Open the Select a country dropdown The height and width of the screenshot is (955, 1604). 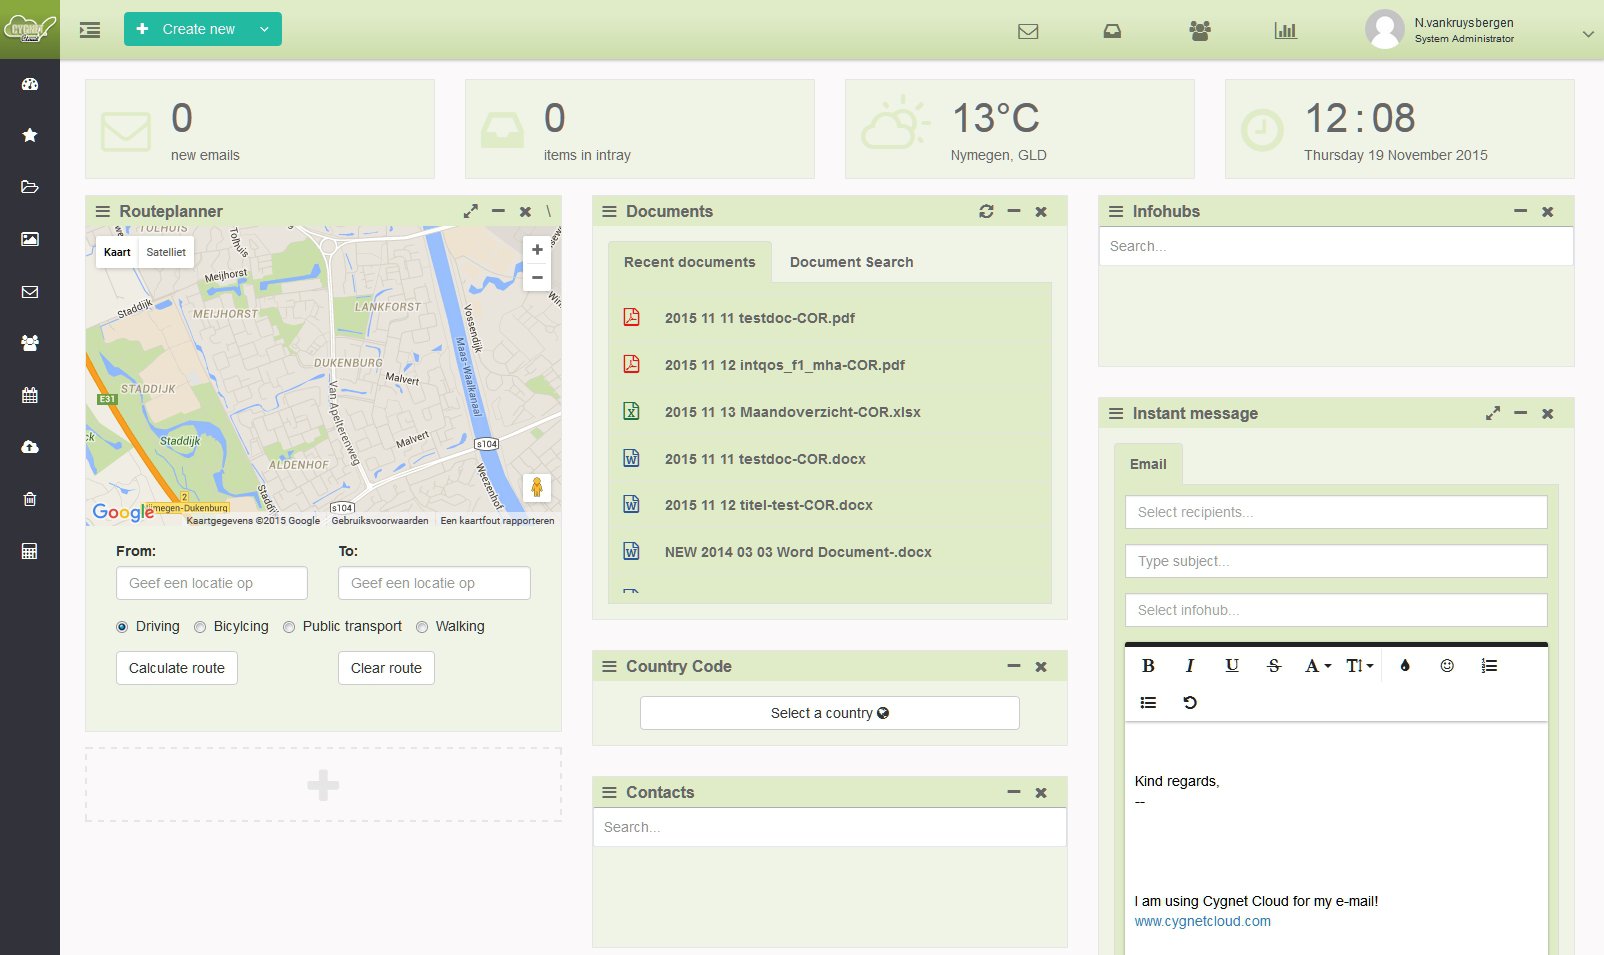click(829, 713)
